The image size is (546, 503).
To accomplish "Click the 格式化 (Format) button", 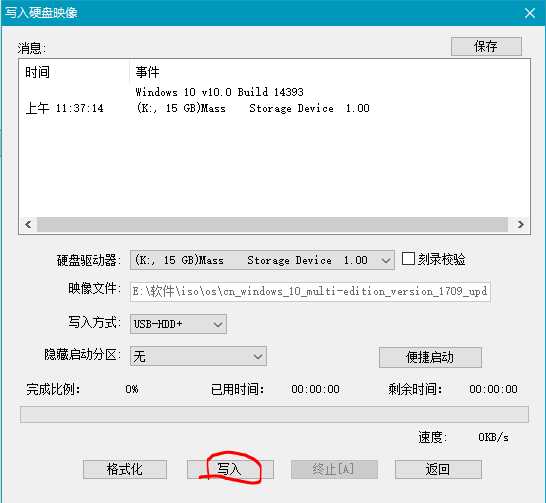I will click(125, 469).
